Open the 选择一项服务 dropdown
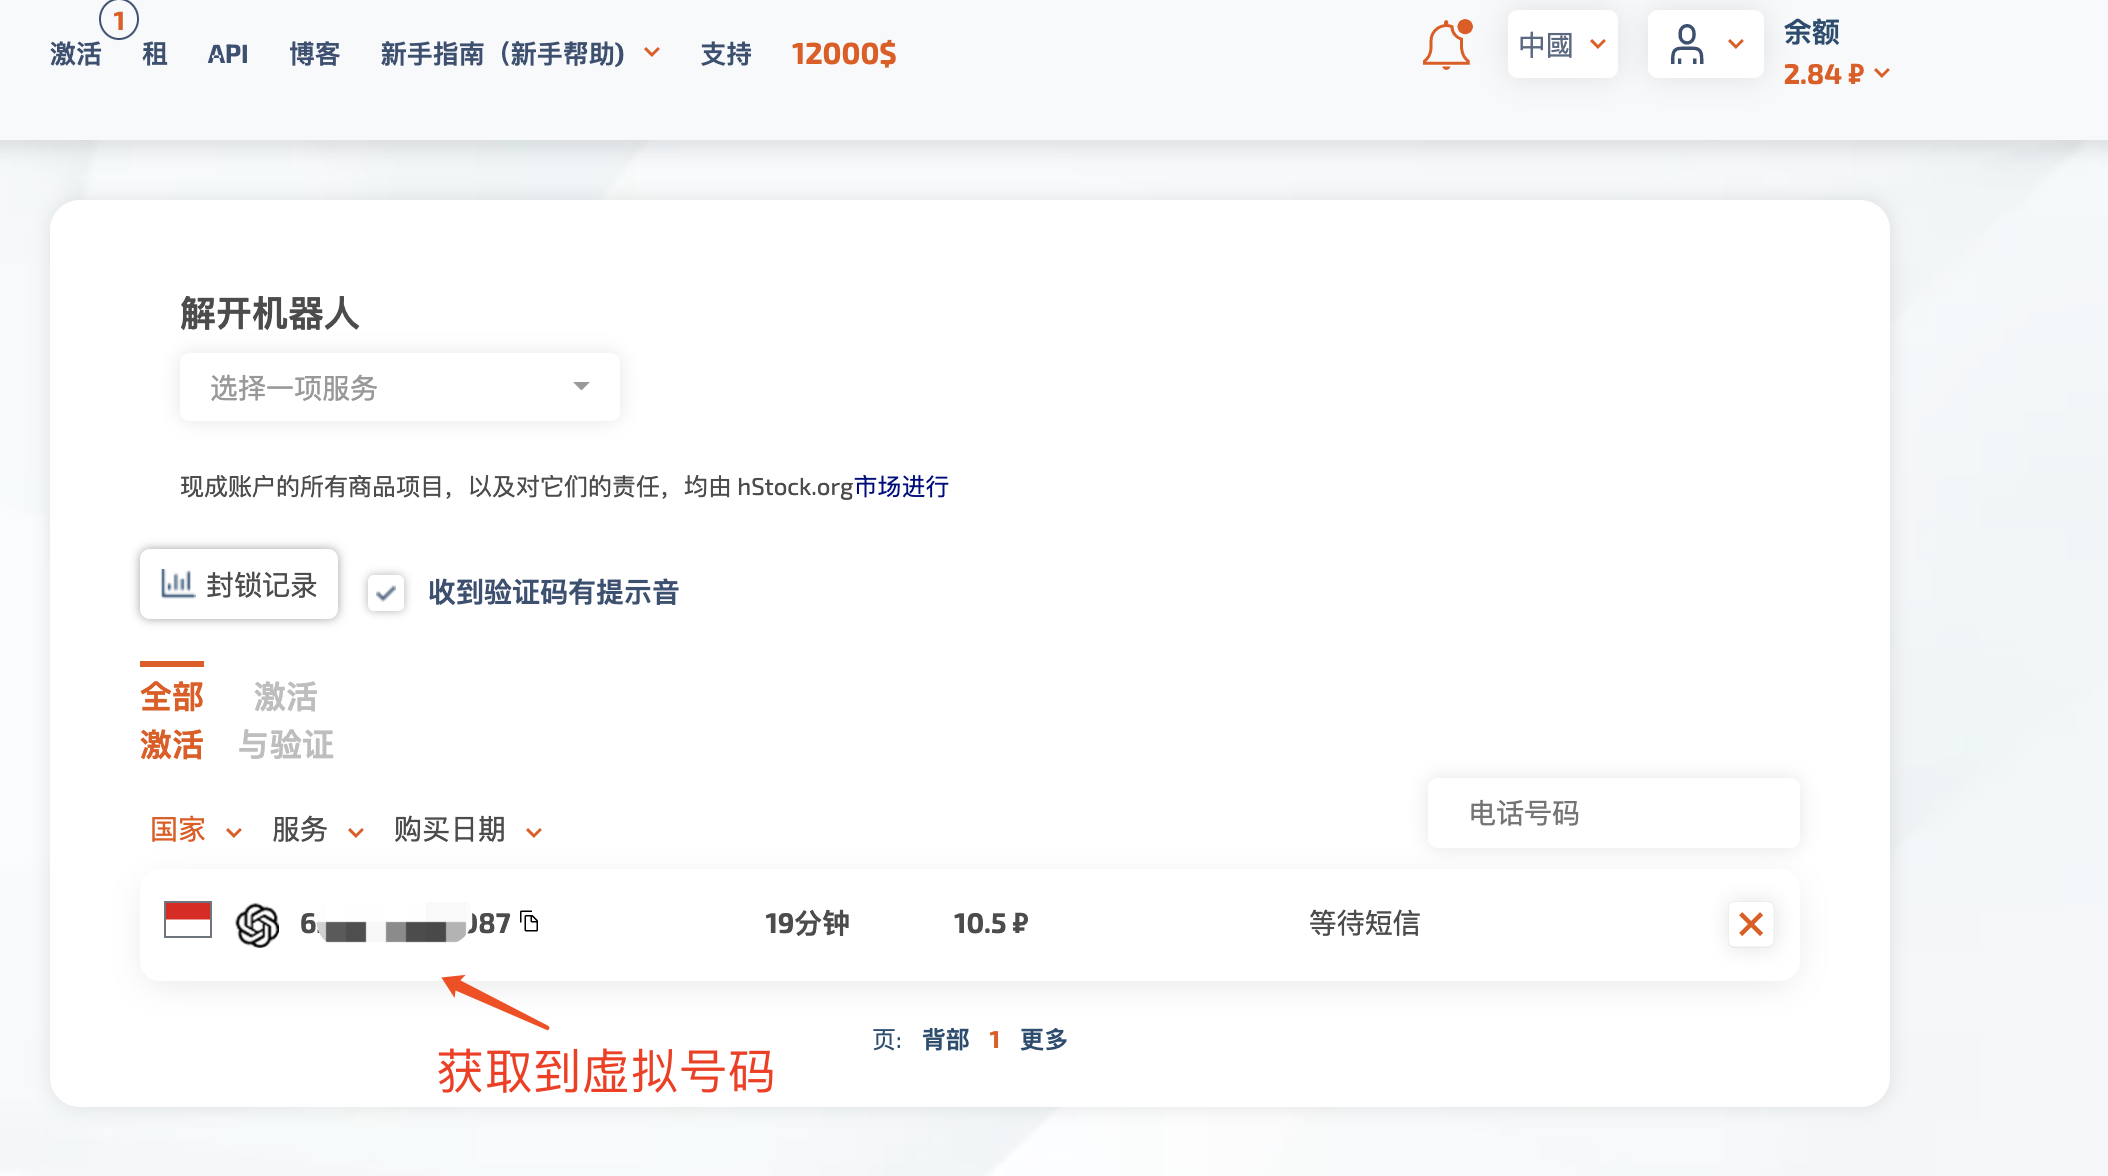 pyautogui.click(x=399, y=387)
